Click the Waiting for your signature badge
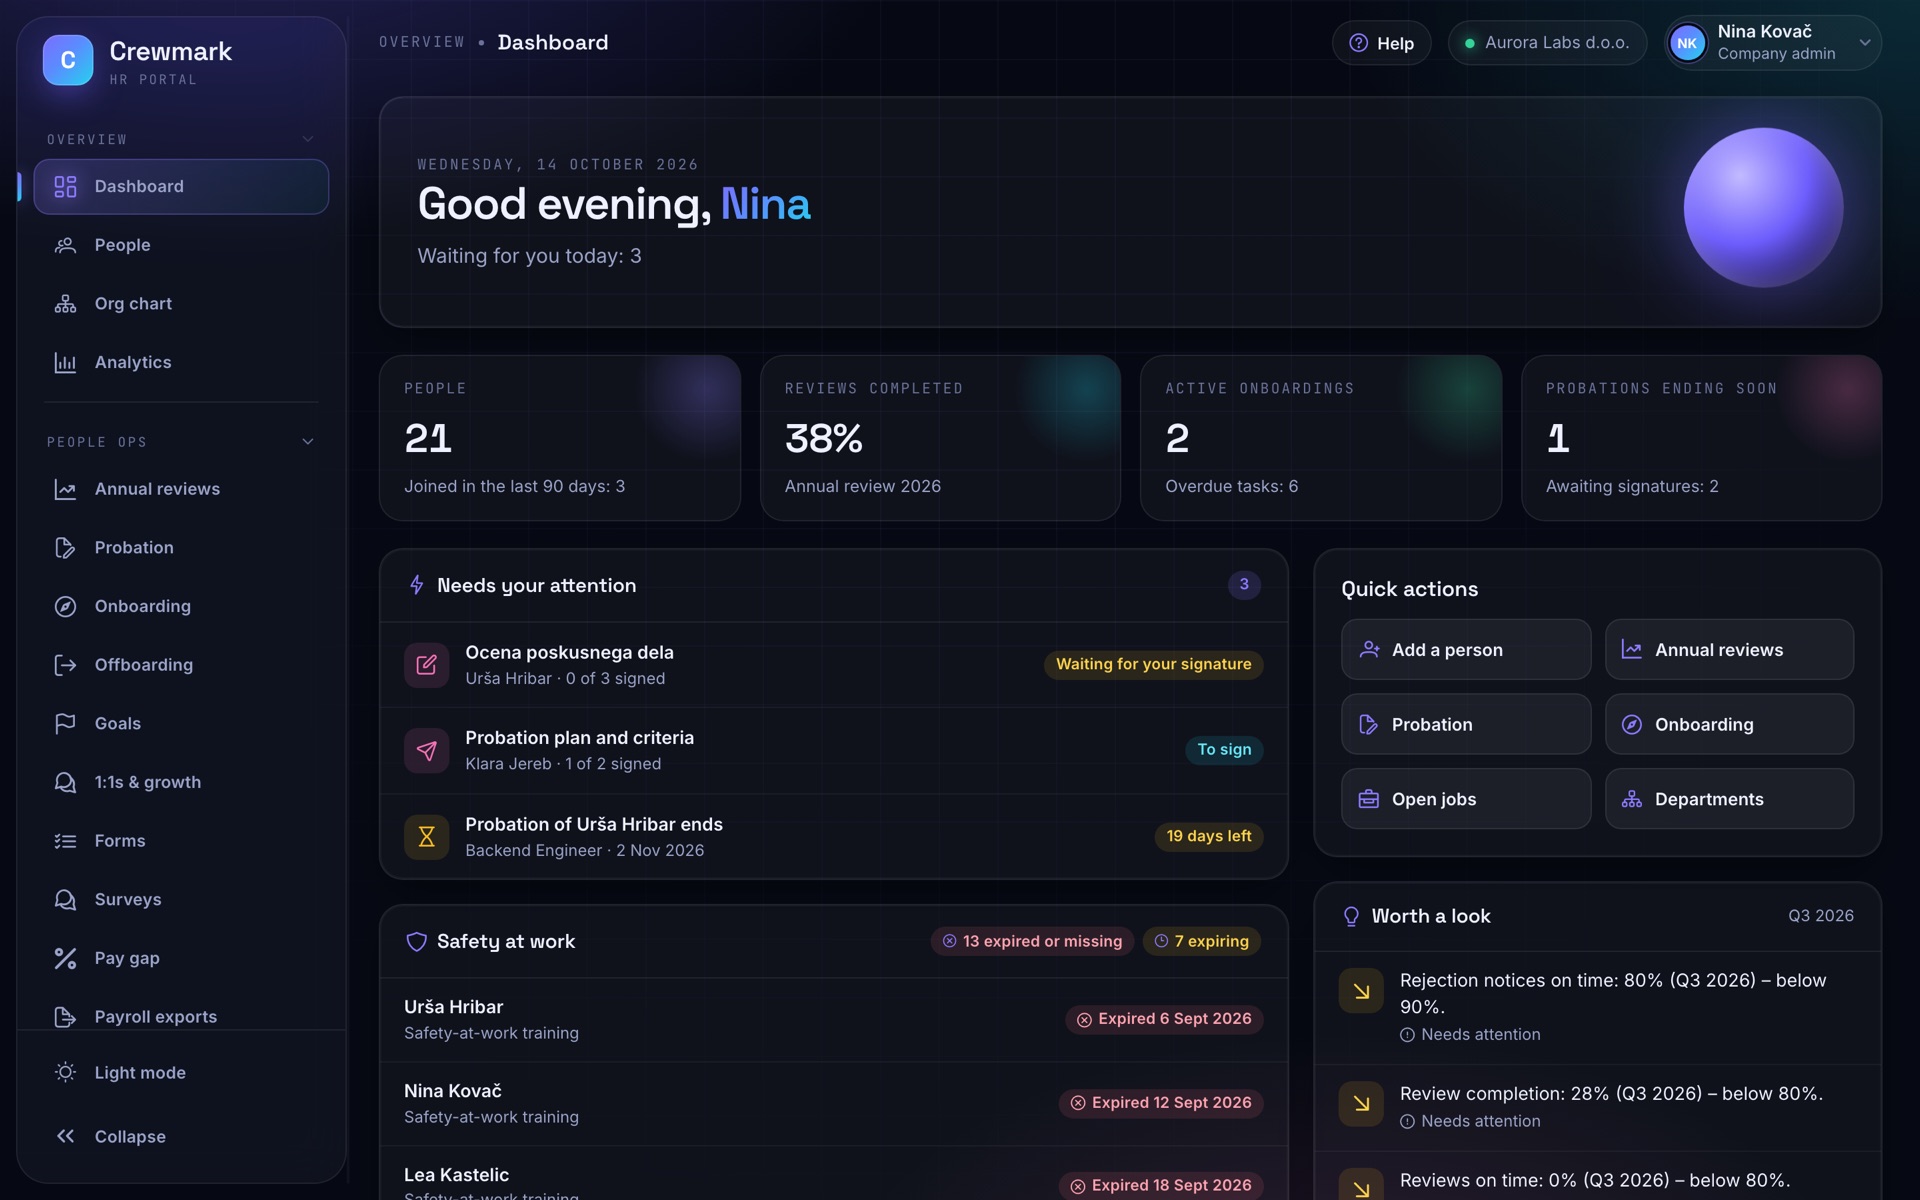Screen dimensions: 1920x1200 [x=1153, y=665]
